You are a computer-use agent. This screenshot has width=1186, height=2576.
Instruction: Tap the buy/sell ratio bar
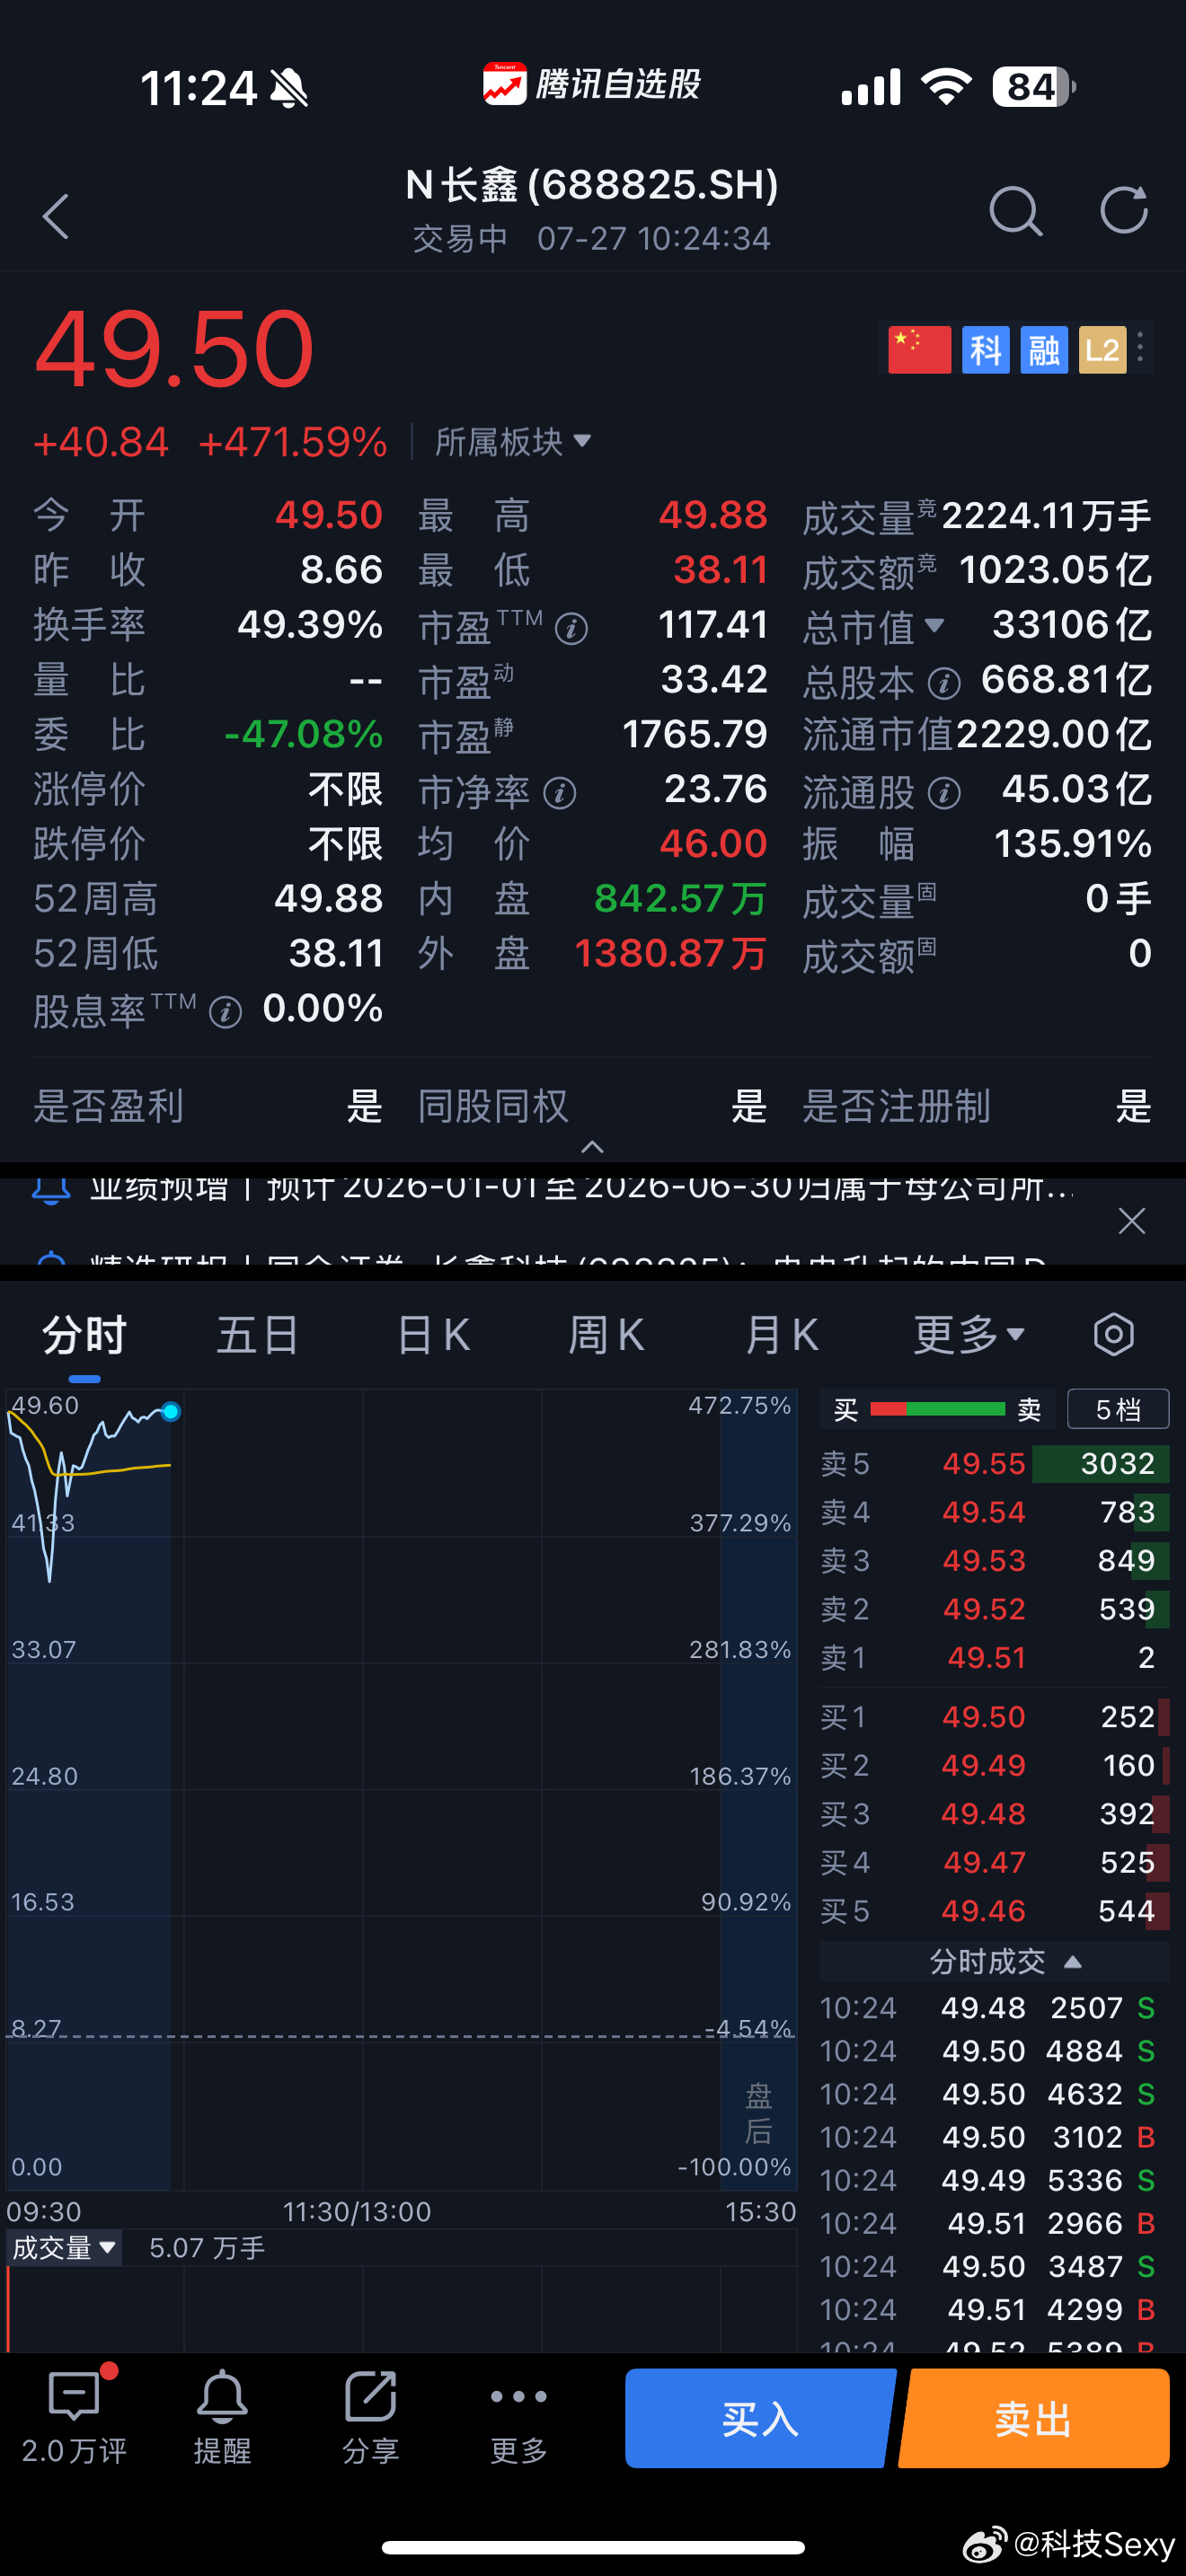[x=937, y=1409]
